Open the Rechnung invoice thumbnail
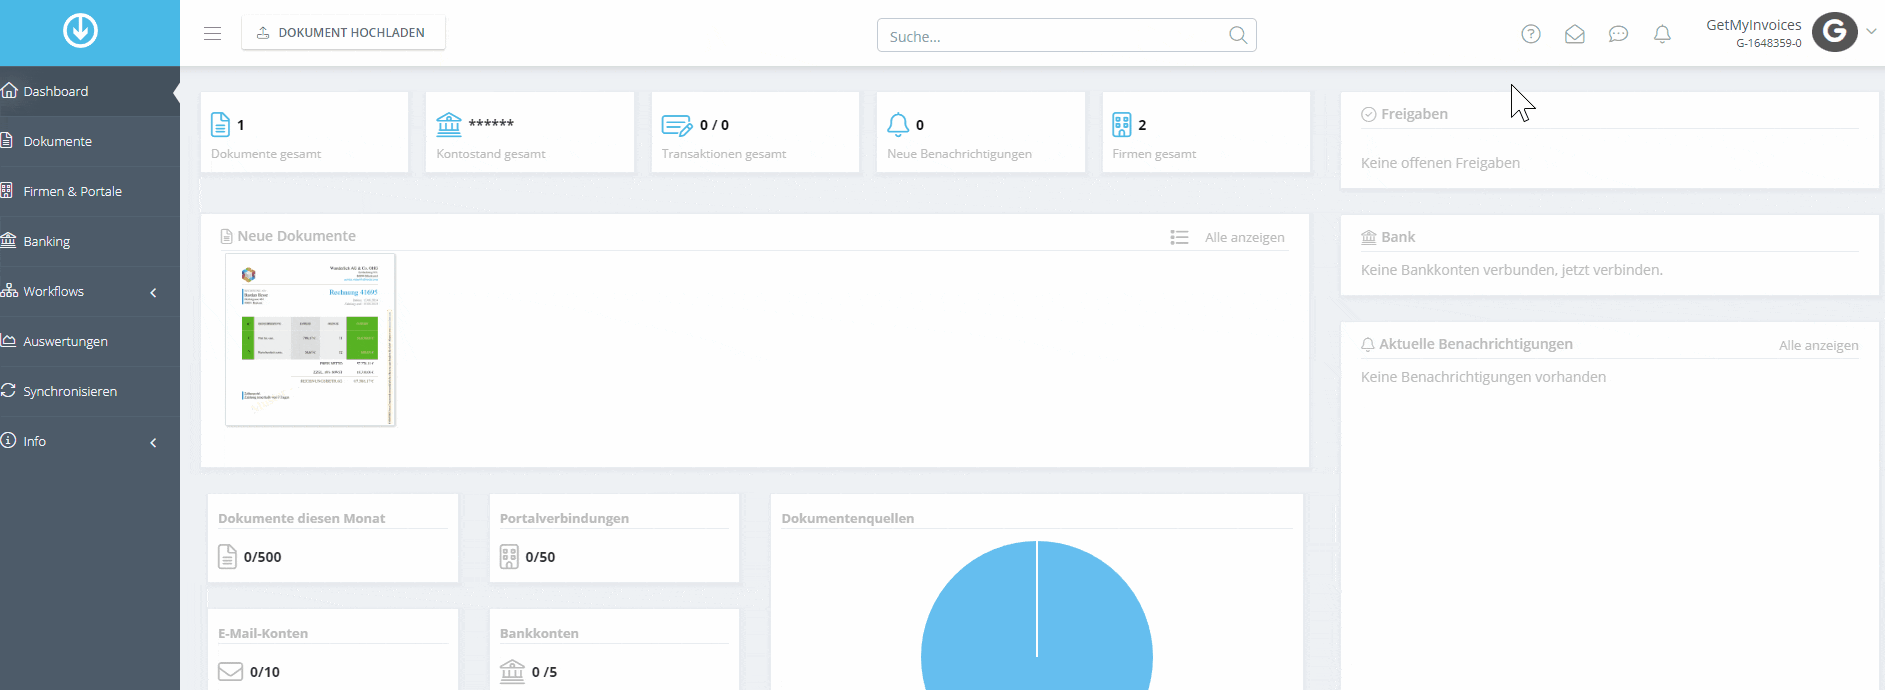The height and width of the screenshot is (690, 1885). click(310, 340)
